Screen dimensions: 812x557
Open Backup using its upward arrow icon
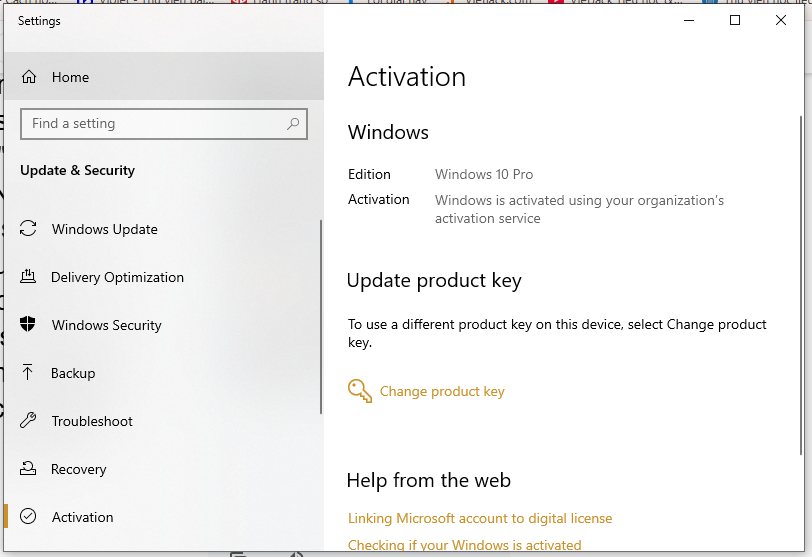[x=29, y=373]
